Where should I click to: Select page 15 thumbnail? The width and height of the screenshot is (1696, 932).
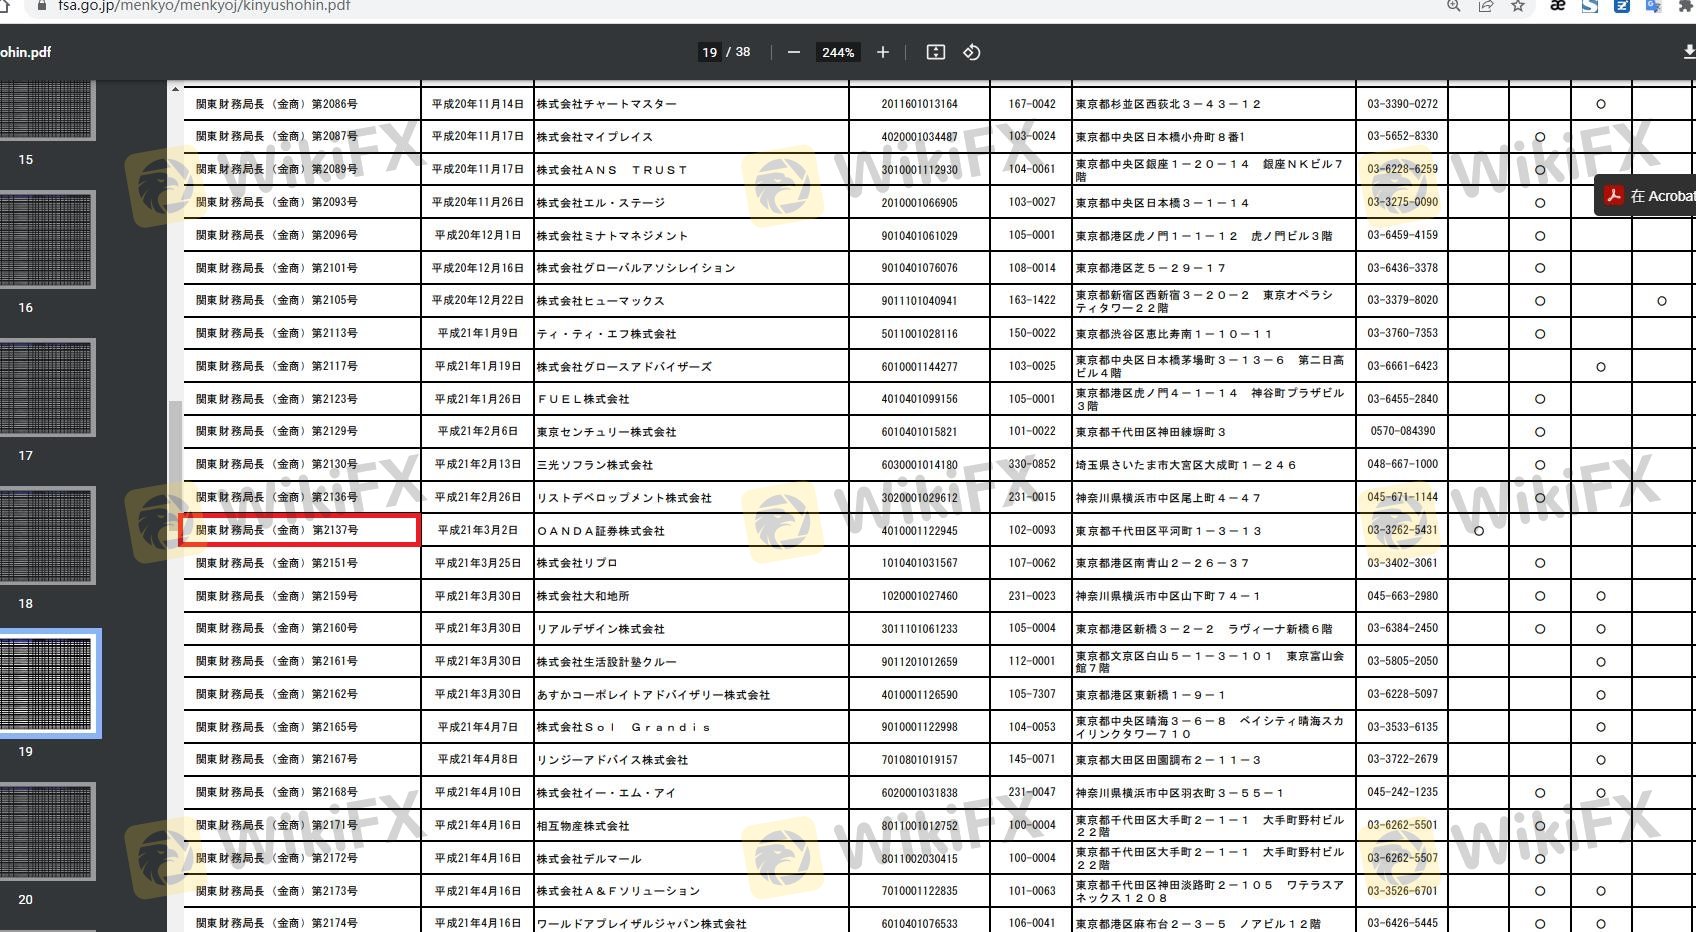47,110
